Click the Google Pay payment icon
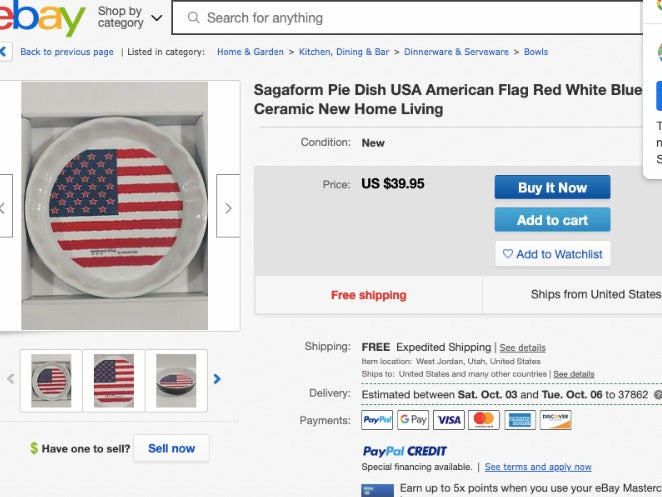 click(413, 420)
